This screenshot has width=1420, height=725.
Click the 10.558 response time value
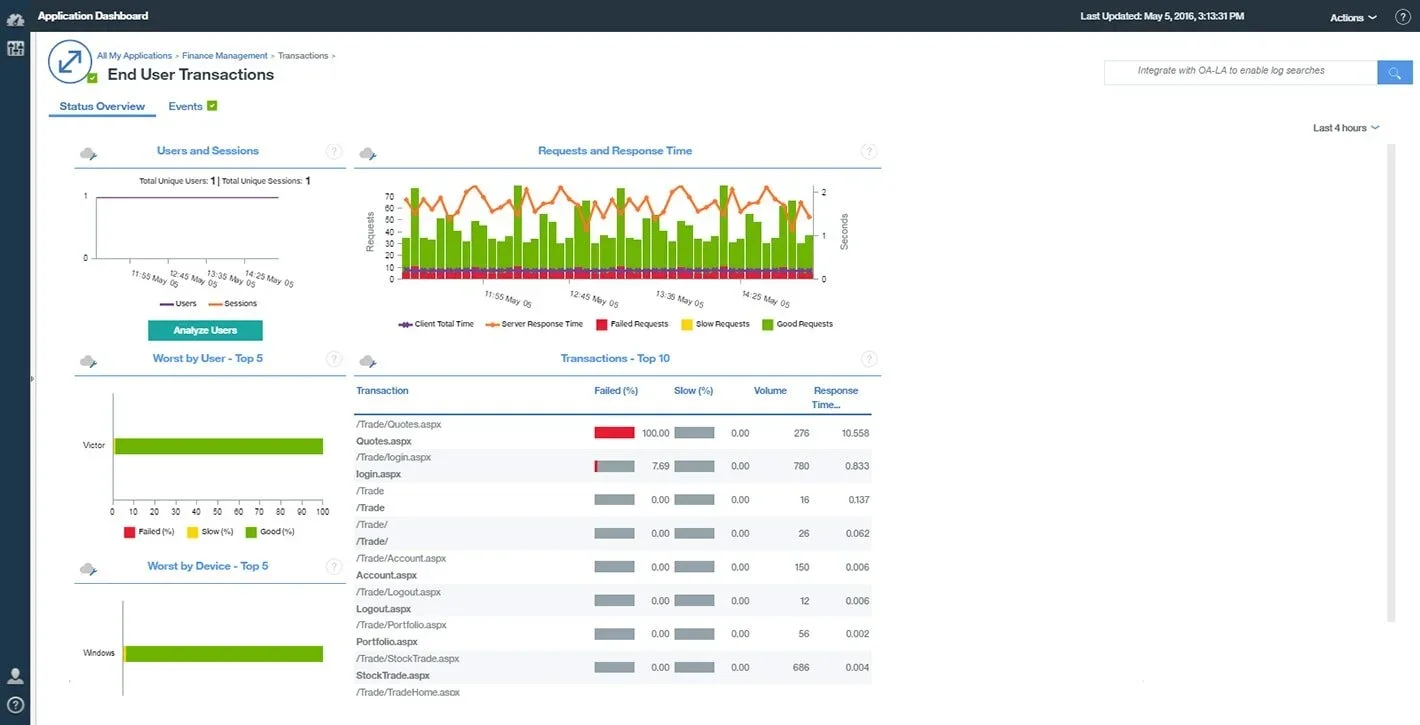855,433
